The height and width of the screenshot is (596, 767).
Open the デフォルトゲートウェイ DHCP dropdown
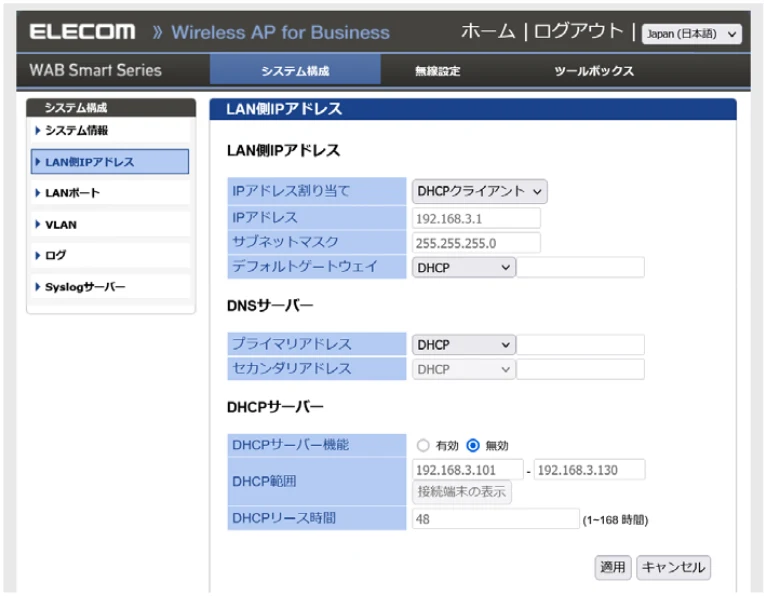click(x=463, y=268)
